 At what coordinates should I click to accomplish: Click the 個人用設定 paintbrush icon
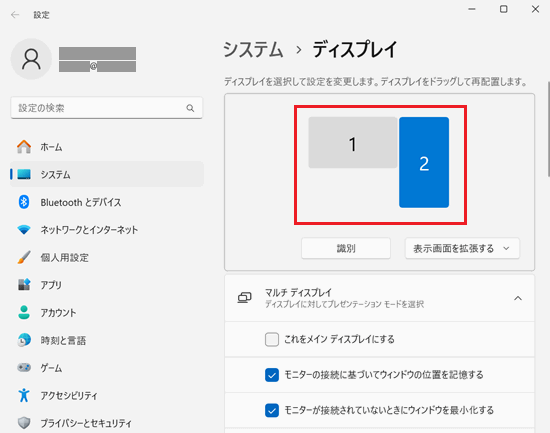24,257
